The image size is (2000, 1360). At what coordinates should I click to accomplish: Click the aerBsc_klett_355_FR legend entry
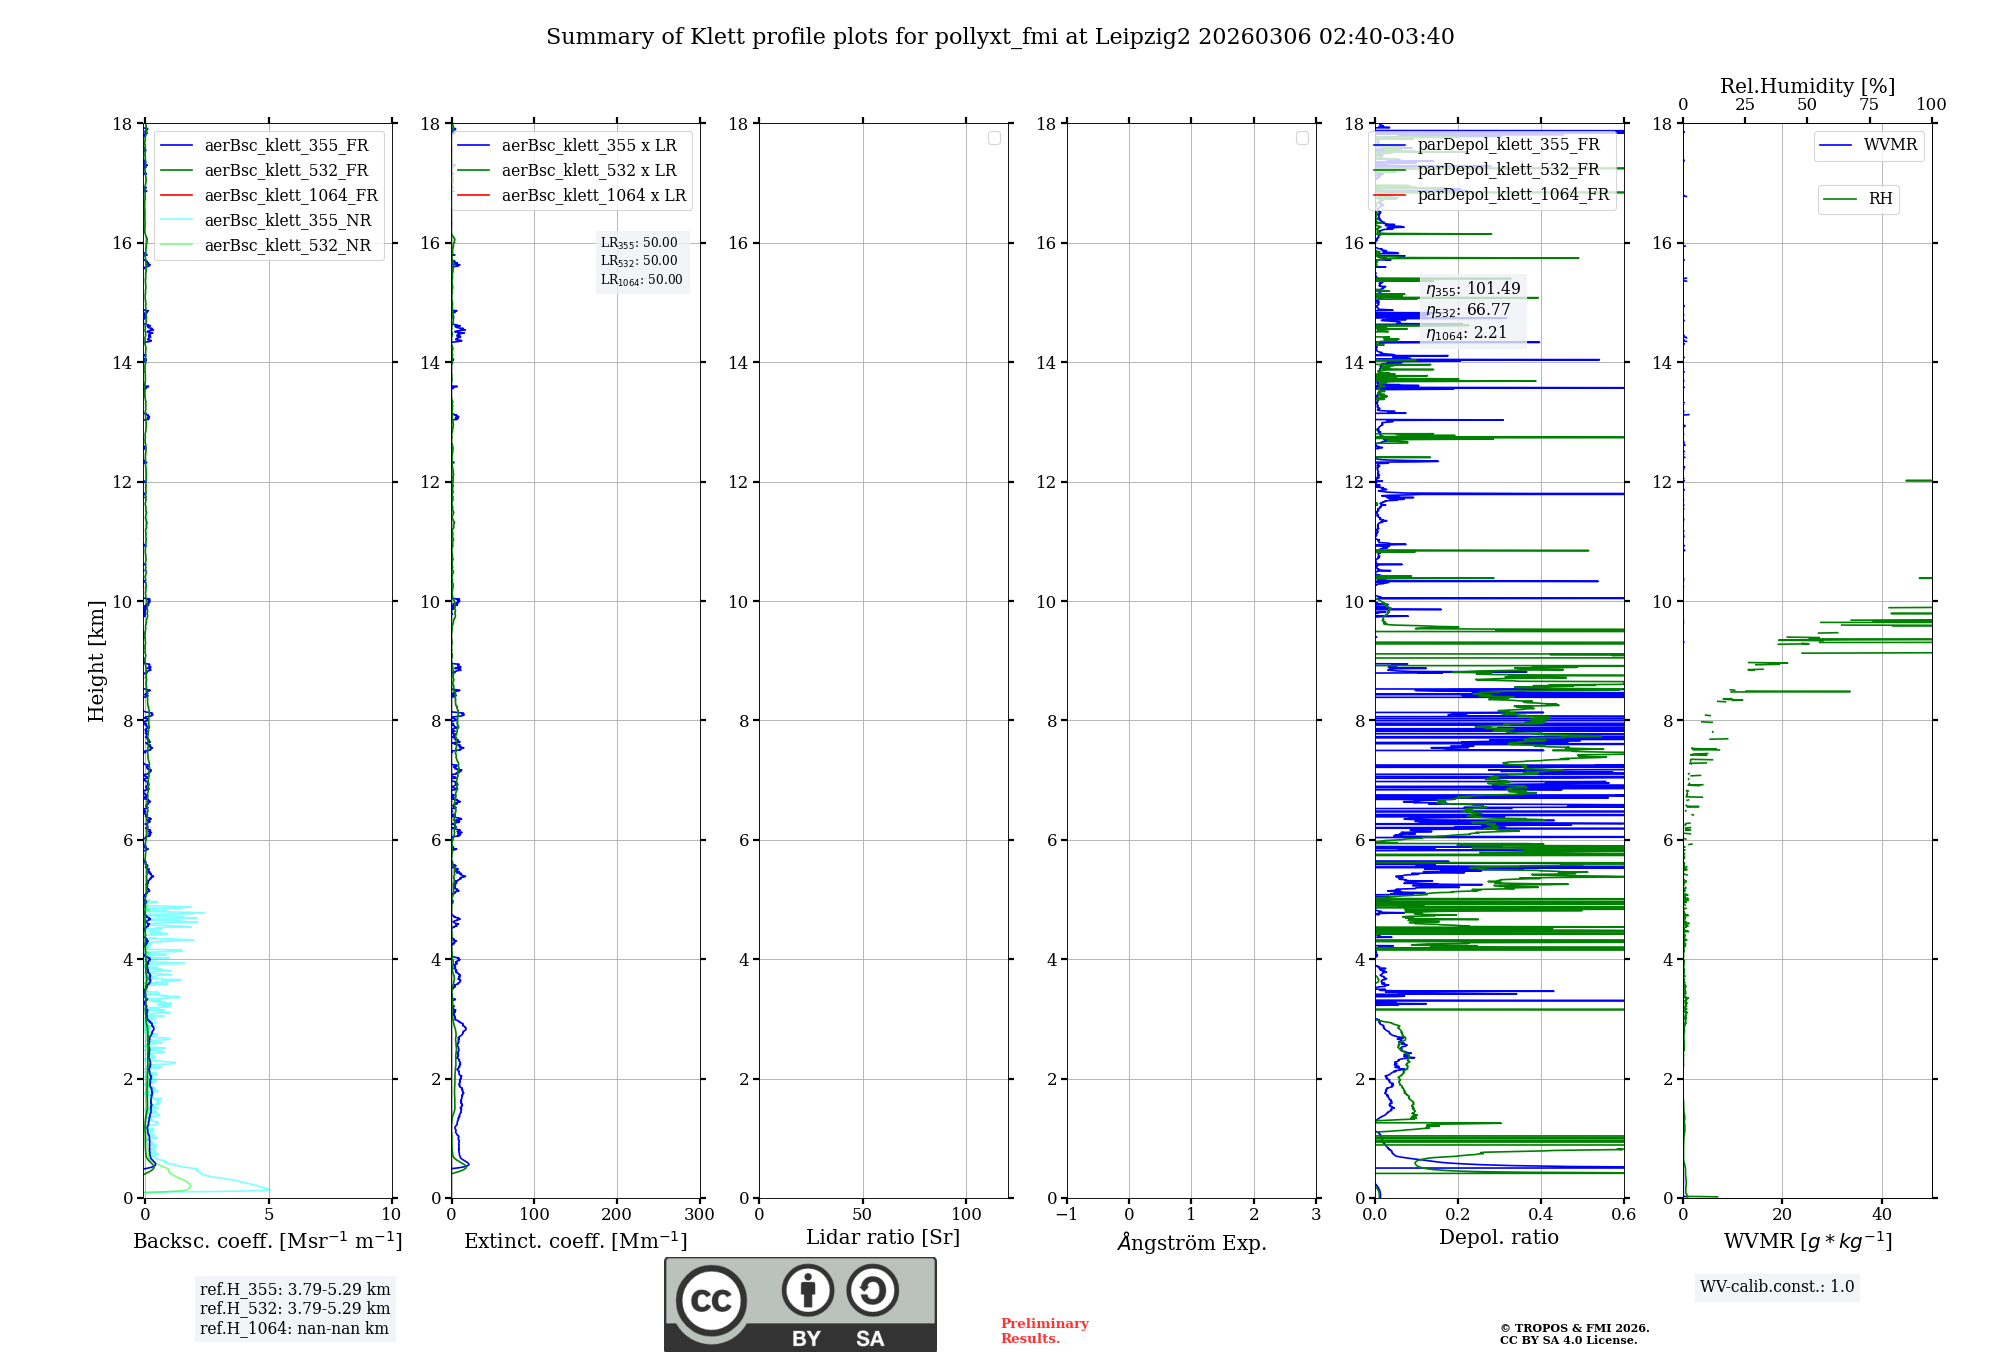[x=286, y=146]
